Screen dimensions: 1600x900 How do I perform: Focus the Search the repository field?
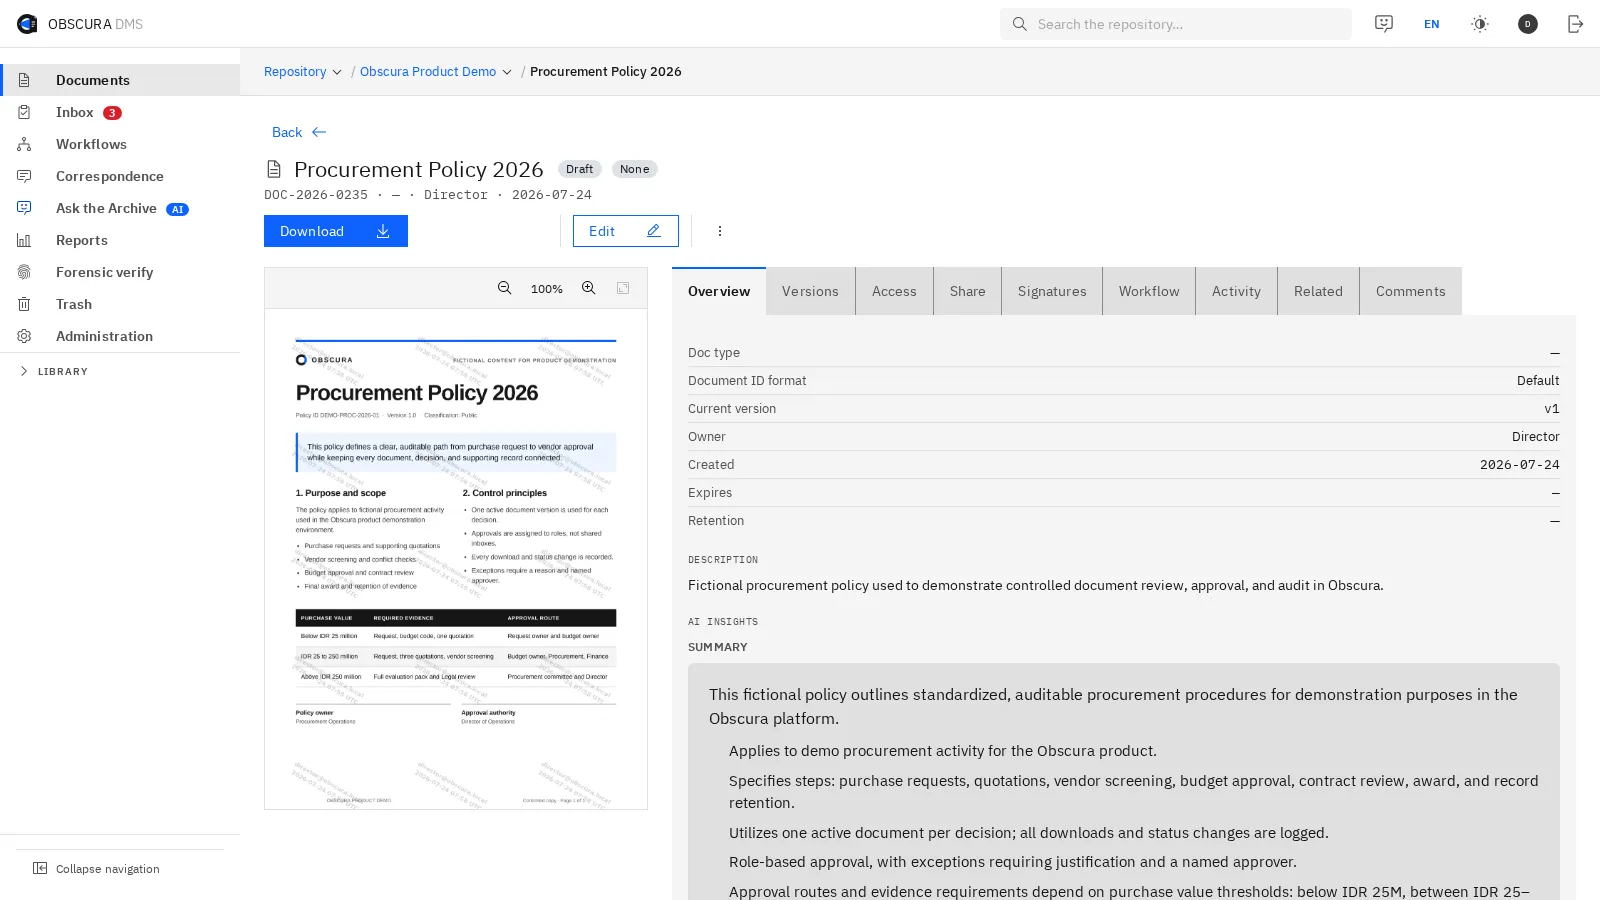pos(1176,24)
